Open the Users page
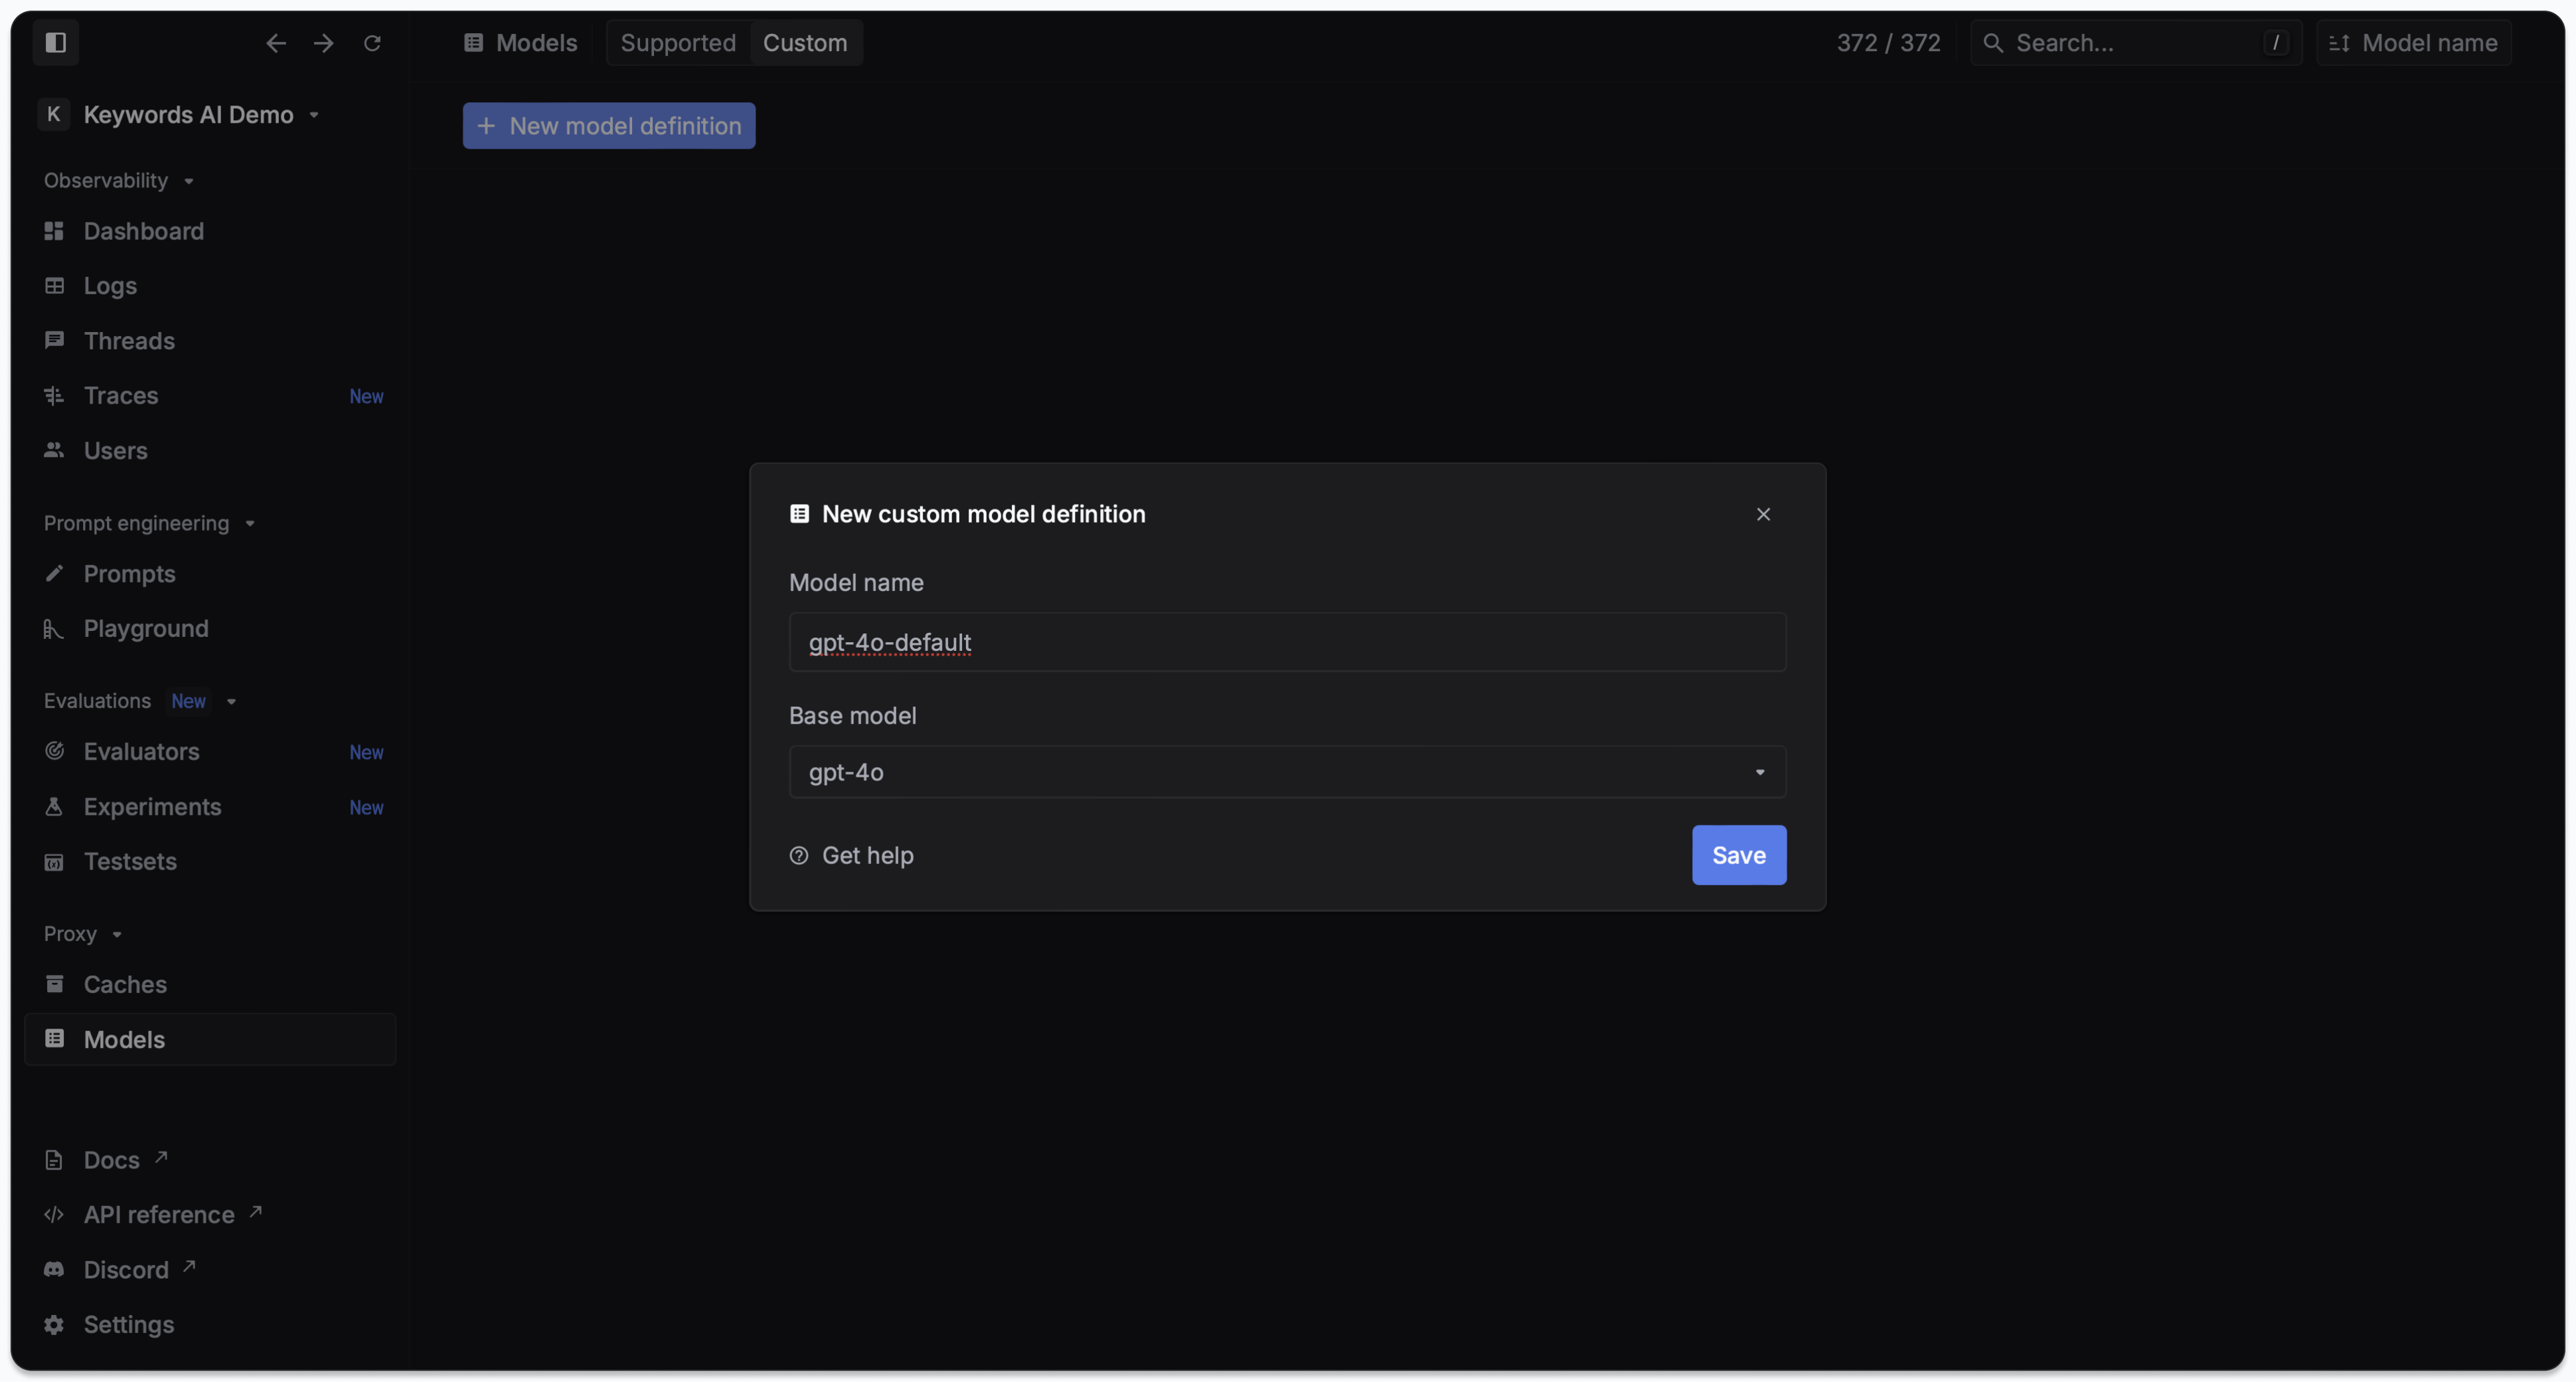This screenshot has height=1382, width=2576. tap(210, 450)
